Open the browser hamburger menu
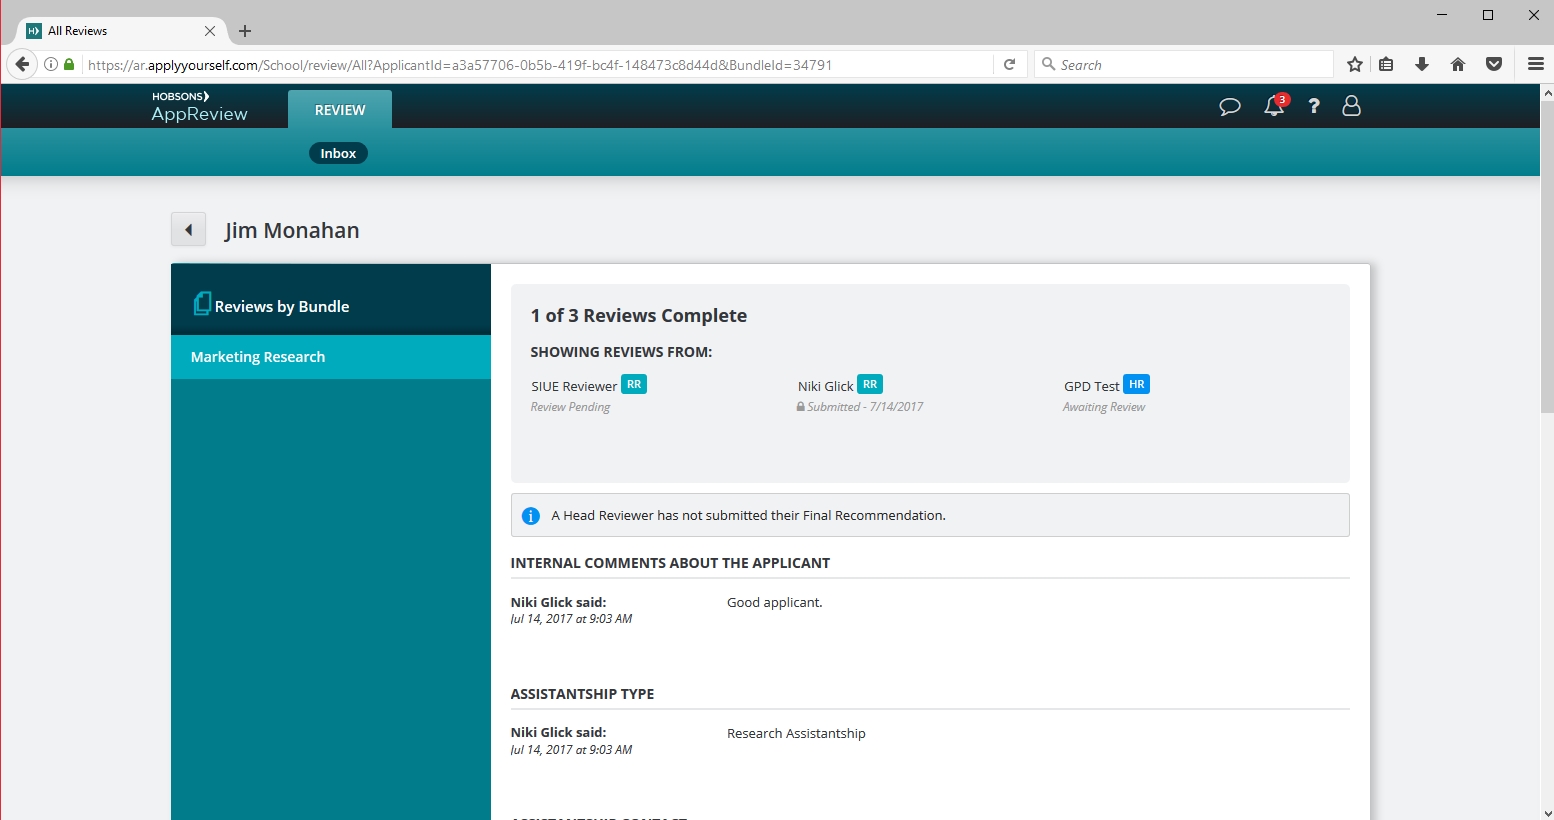 click(1536, 65)
